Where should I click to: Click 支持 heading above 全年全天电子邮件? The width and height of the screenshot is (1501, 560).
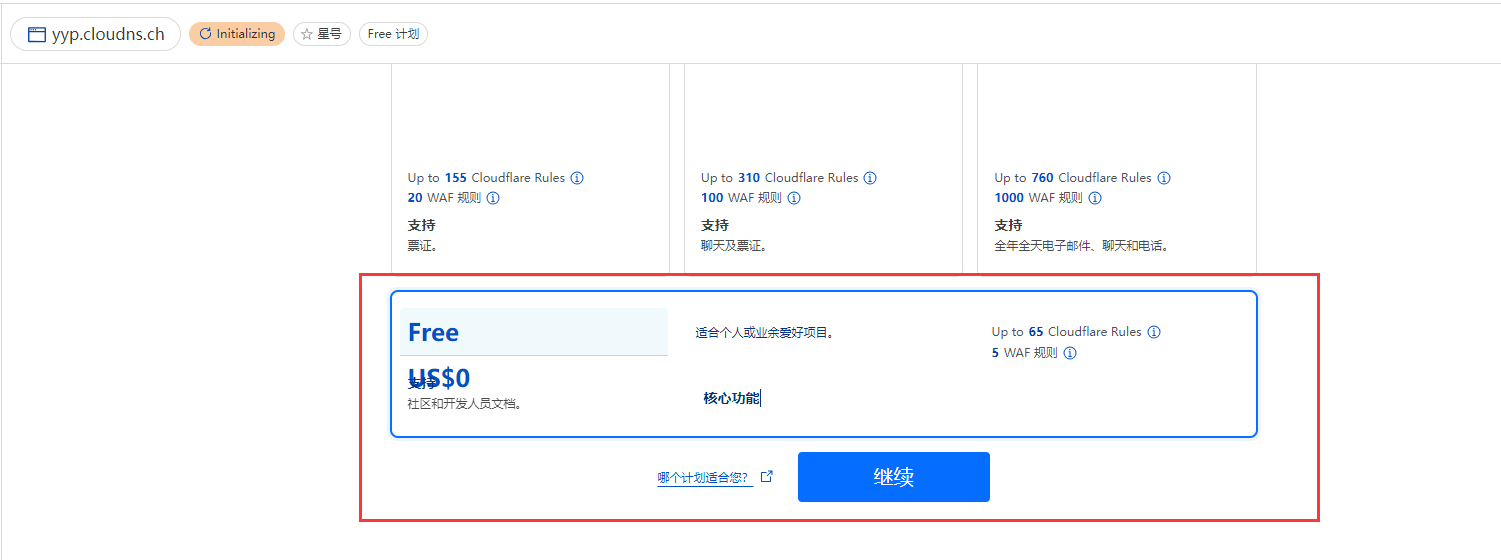coord(1008,225)
